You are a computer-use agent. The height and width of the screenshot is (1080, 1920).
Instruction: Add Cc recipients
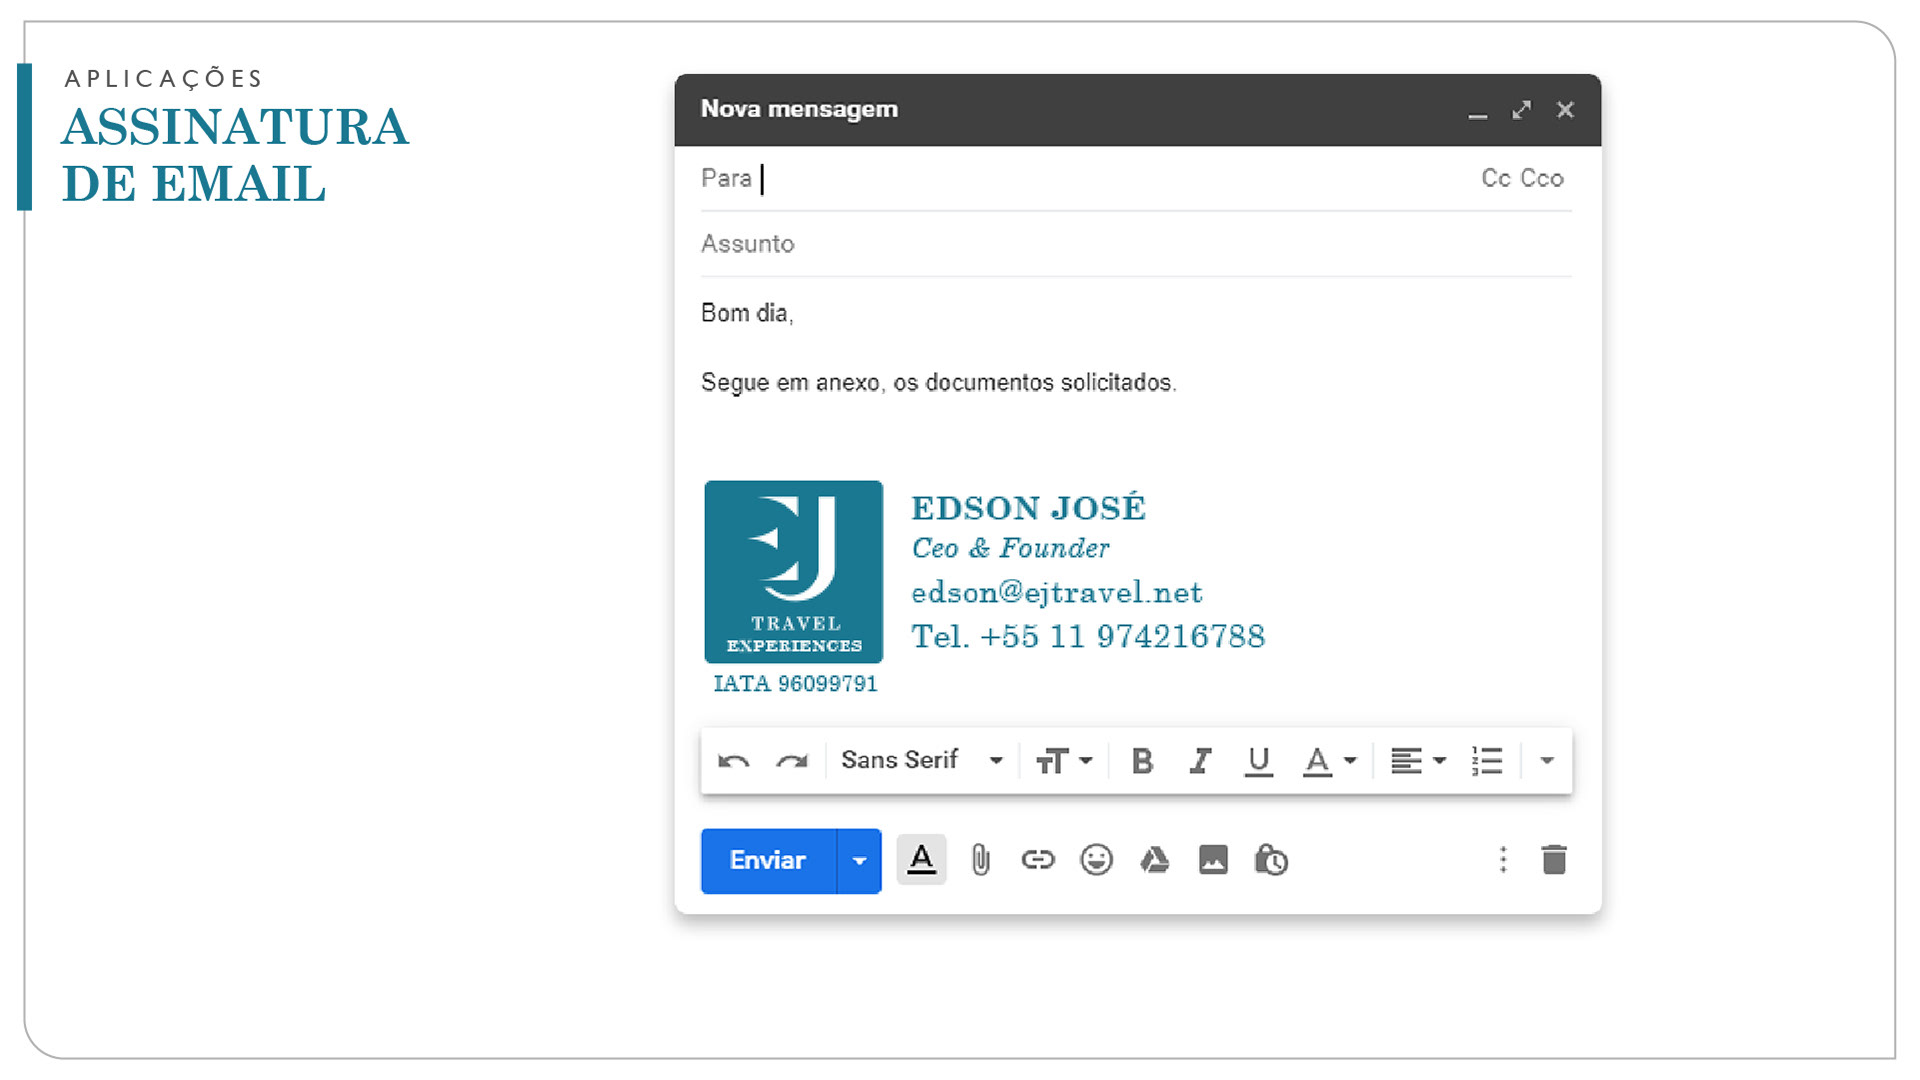[1496, 178]
